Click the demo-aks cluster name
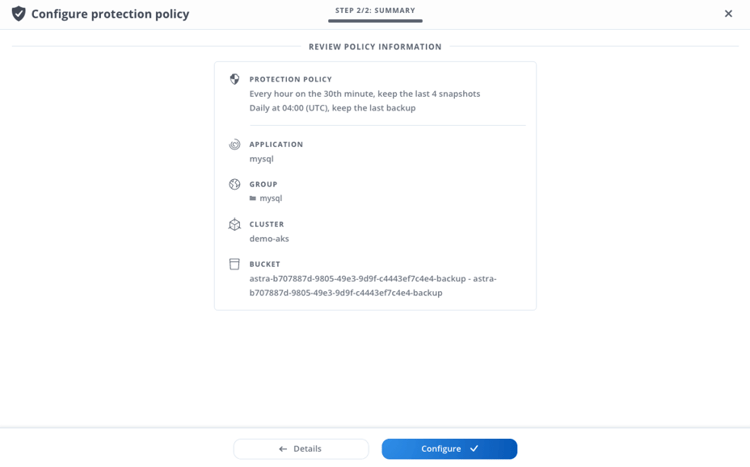The width and height of the screenshot is (750, 467). click(269, 238)
